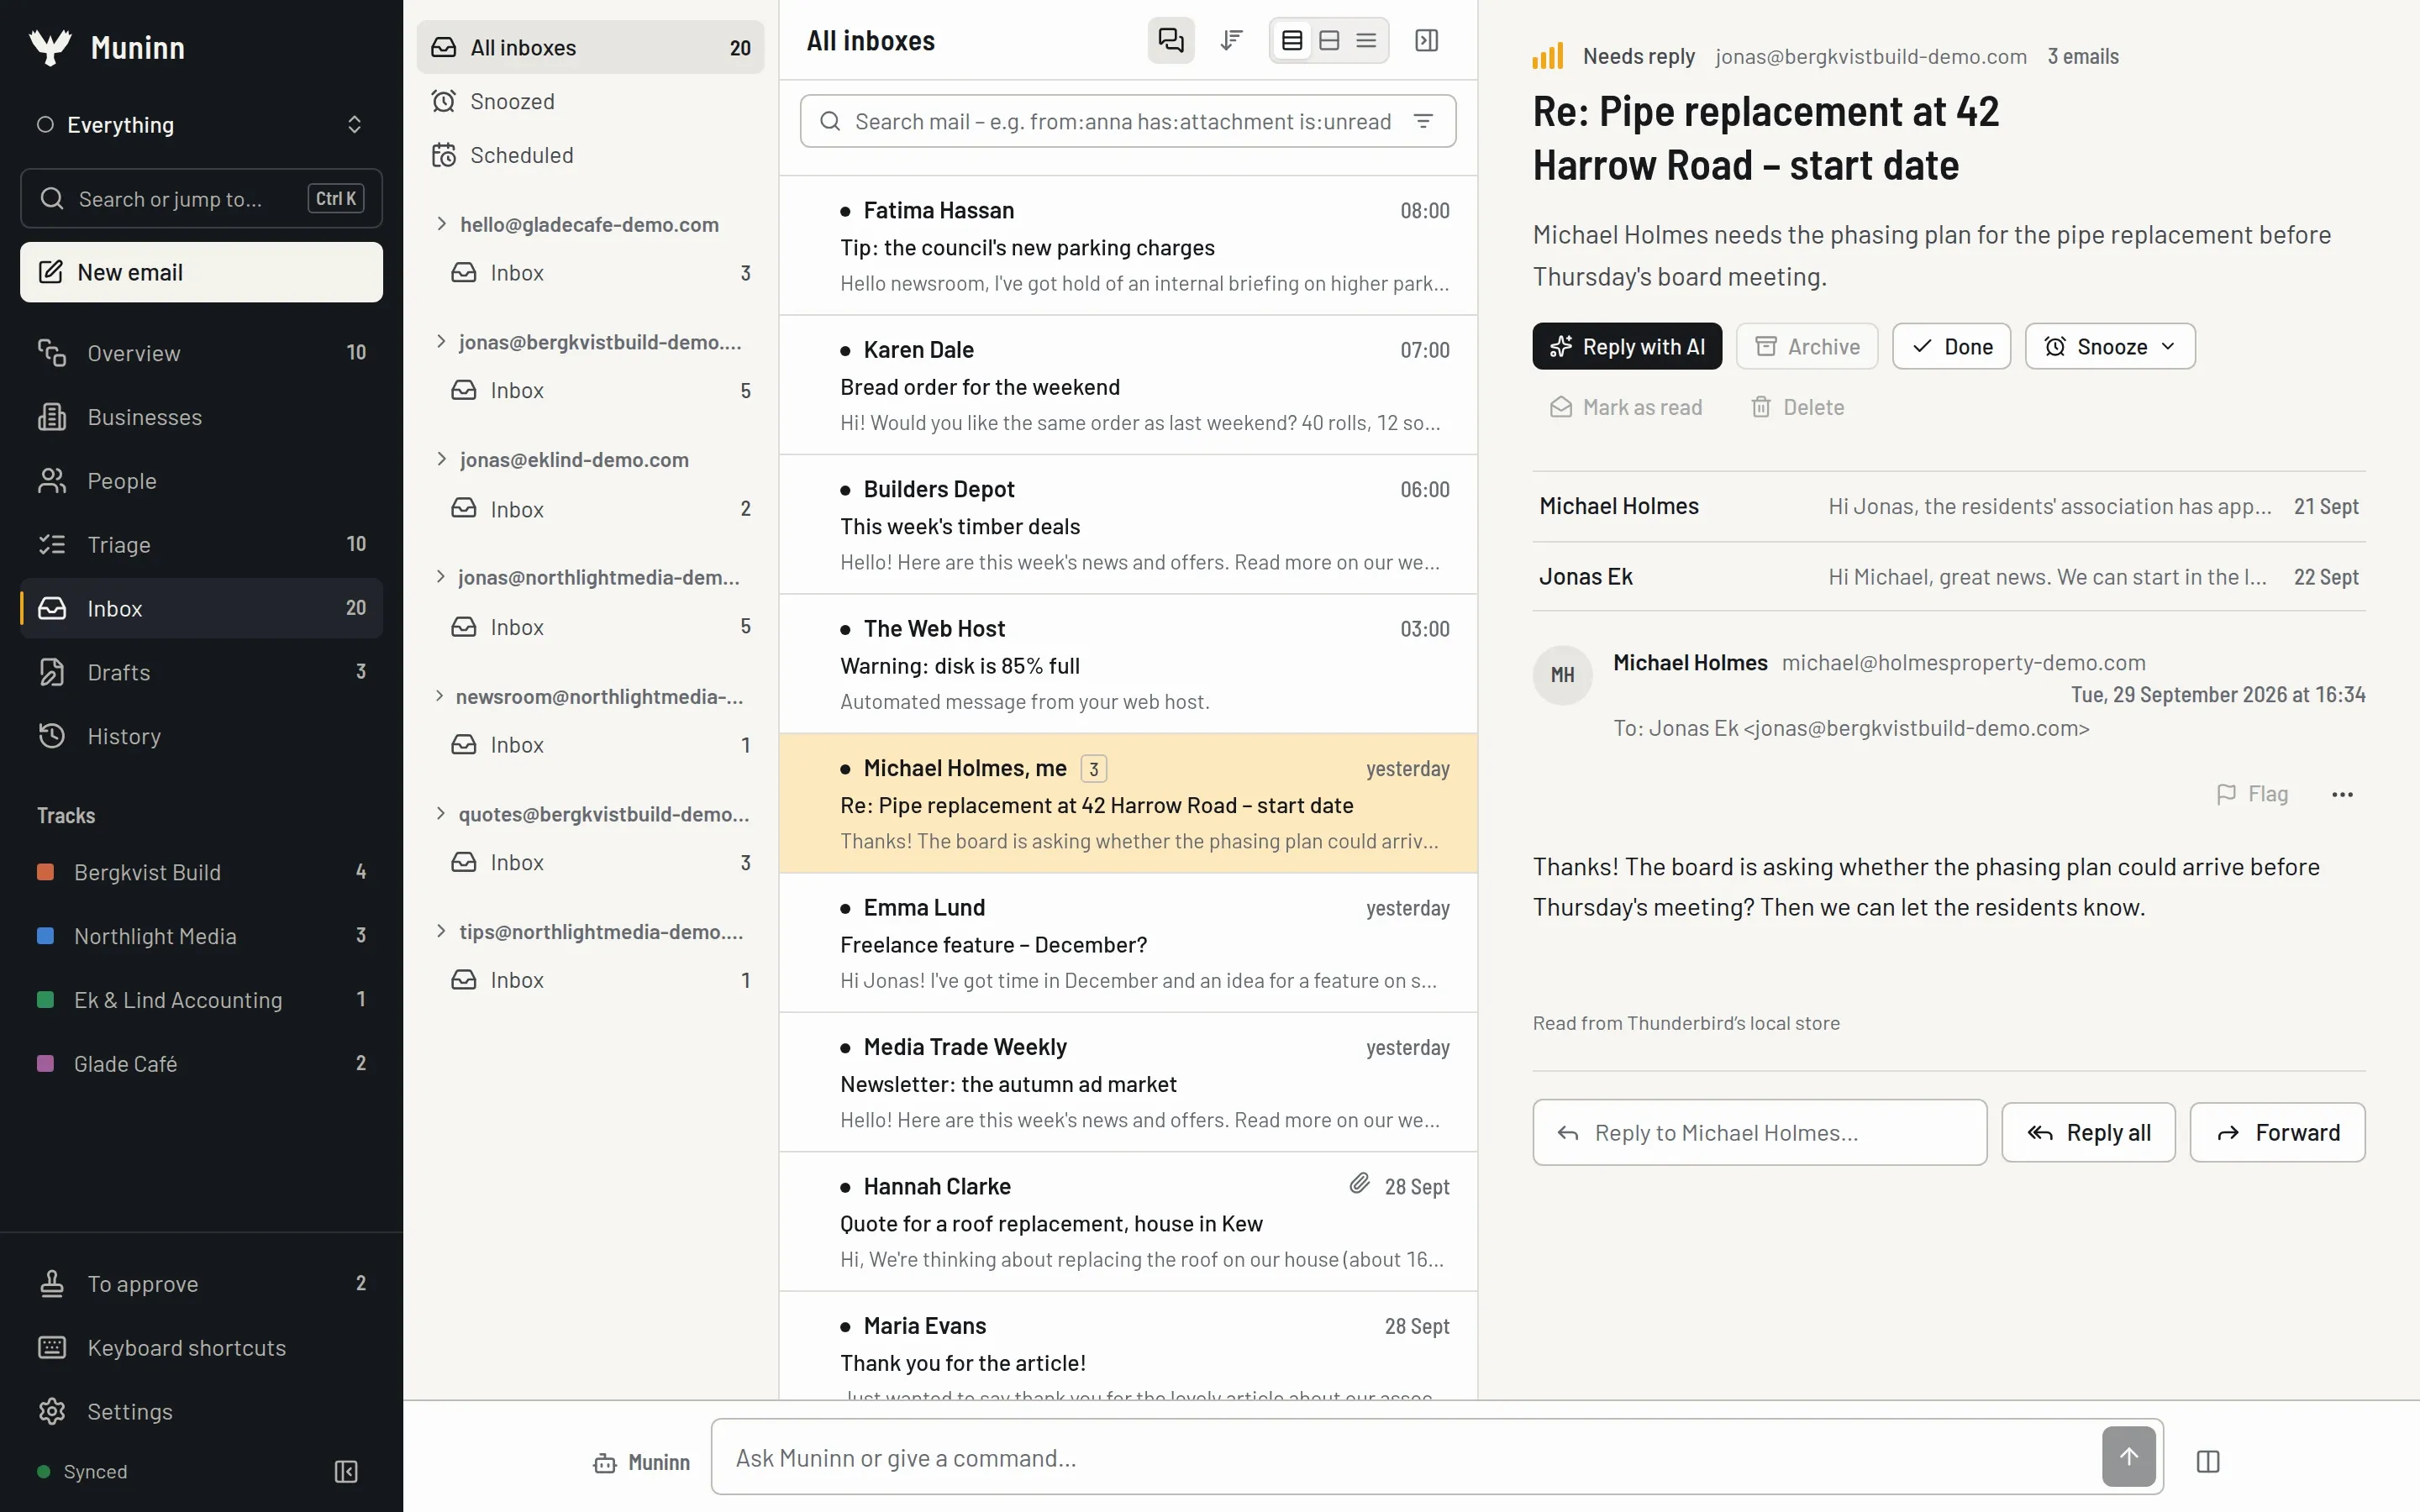Open History in sidebar
This screenshot has height=1512, width=2420.
coord(201,736)
